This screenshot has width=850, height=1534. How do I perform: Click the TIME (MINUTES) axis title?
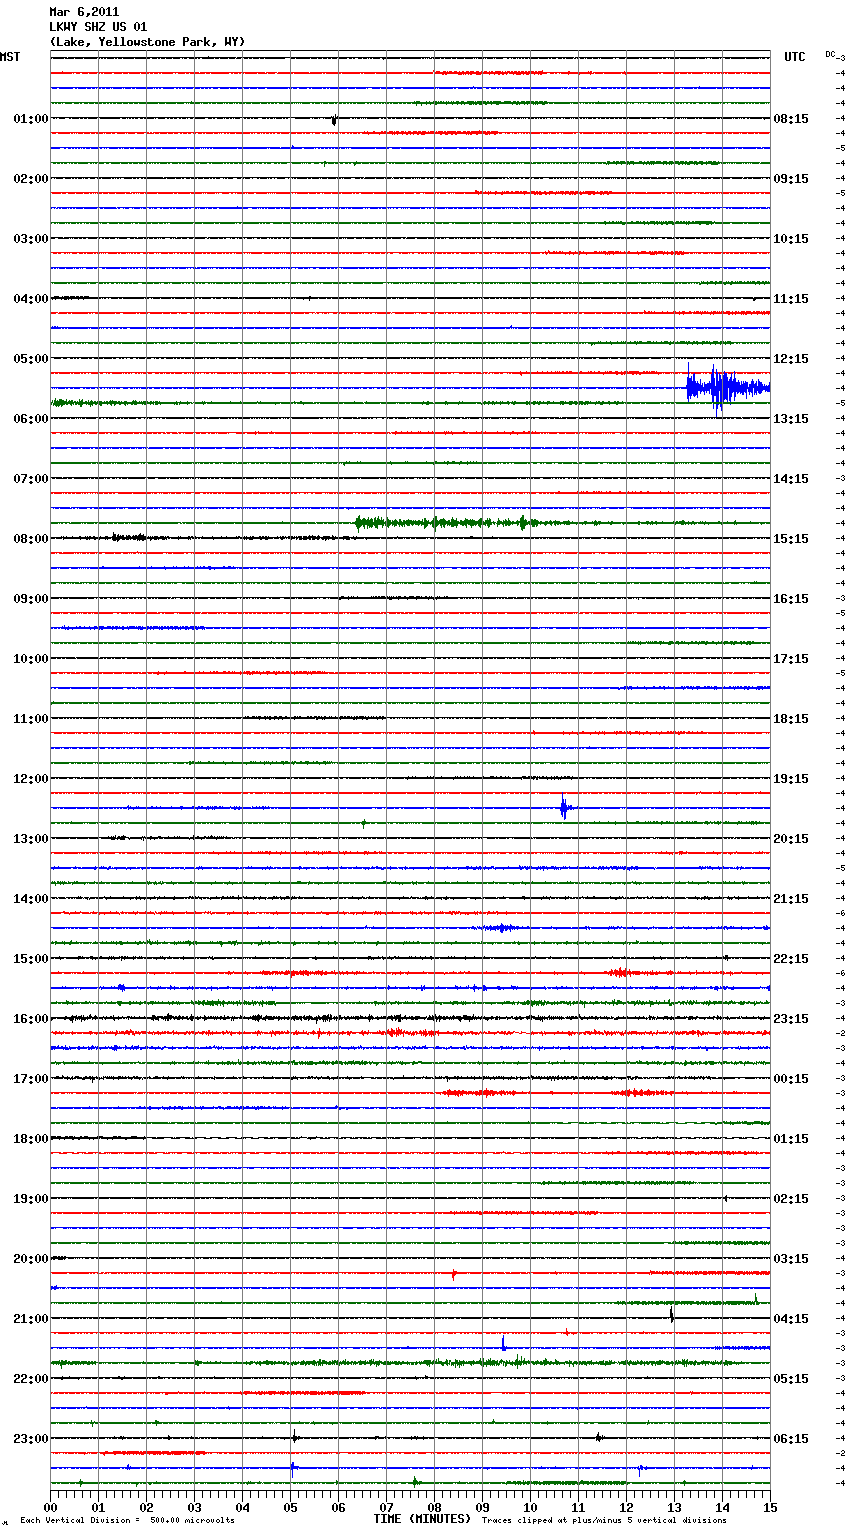(x=422, y=1519)
